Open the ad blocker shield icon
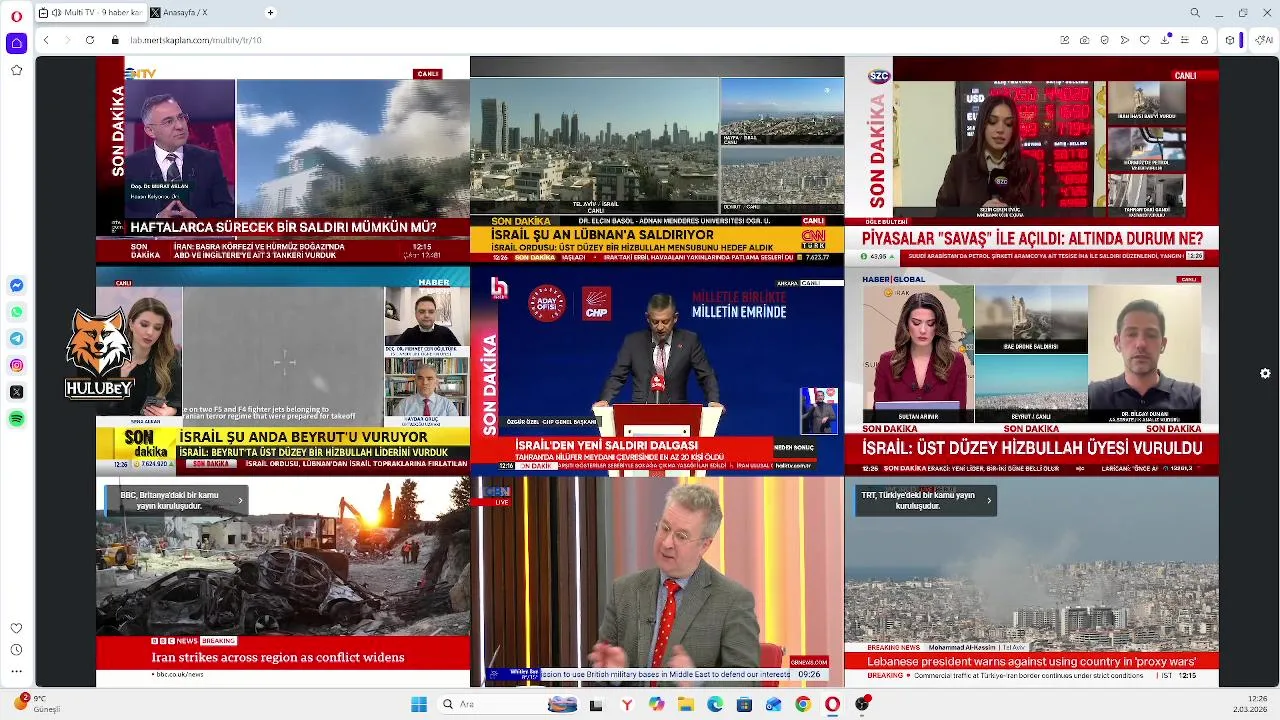 point(1105,40)
